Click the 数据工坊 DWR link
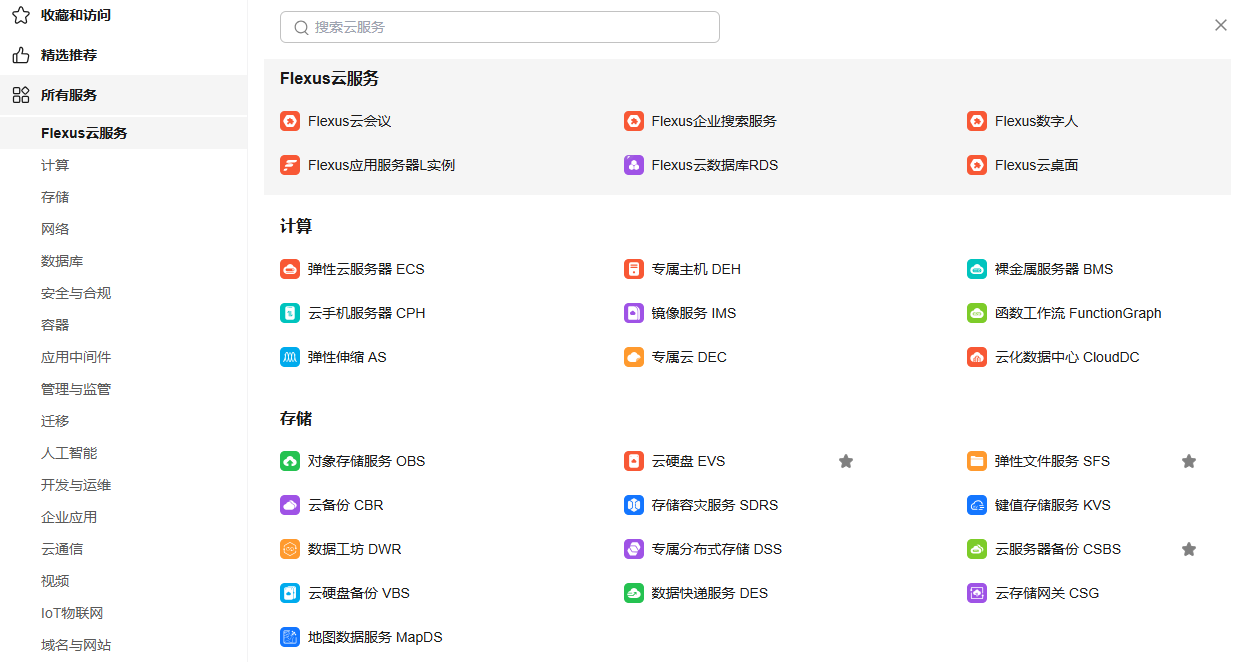 click(x=354, y=549)
